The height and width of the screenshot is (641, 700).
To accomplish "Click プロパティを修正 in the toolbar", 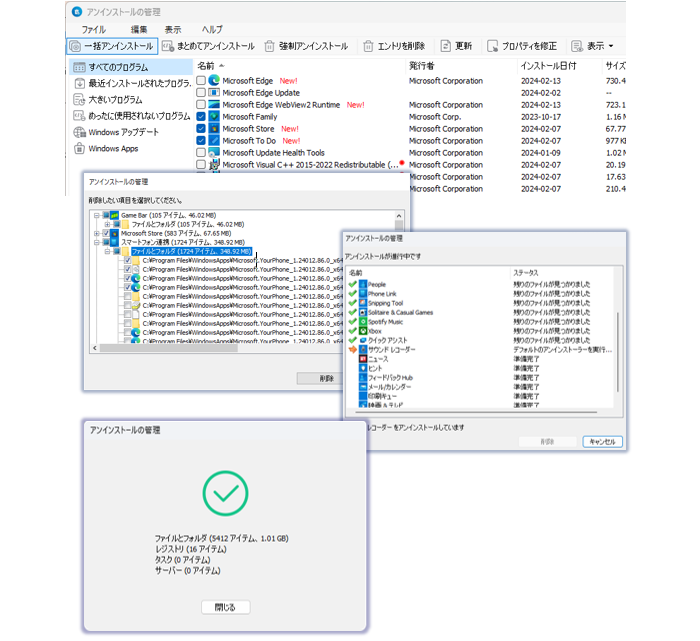I will pos(522,46).
